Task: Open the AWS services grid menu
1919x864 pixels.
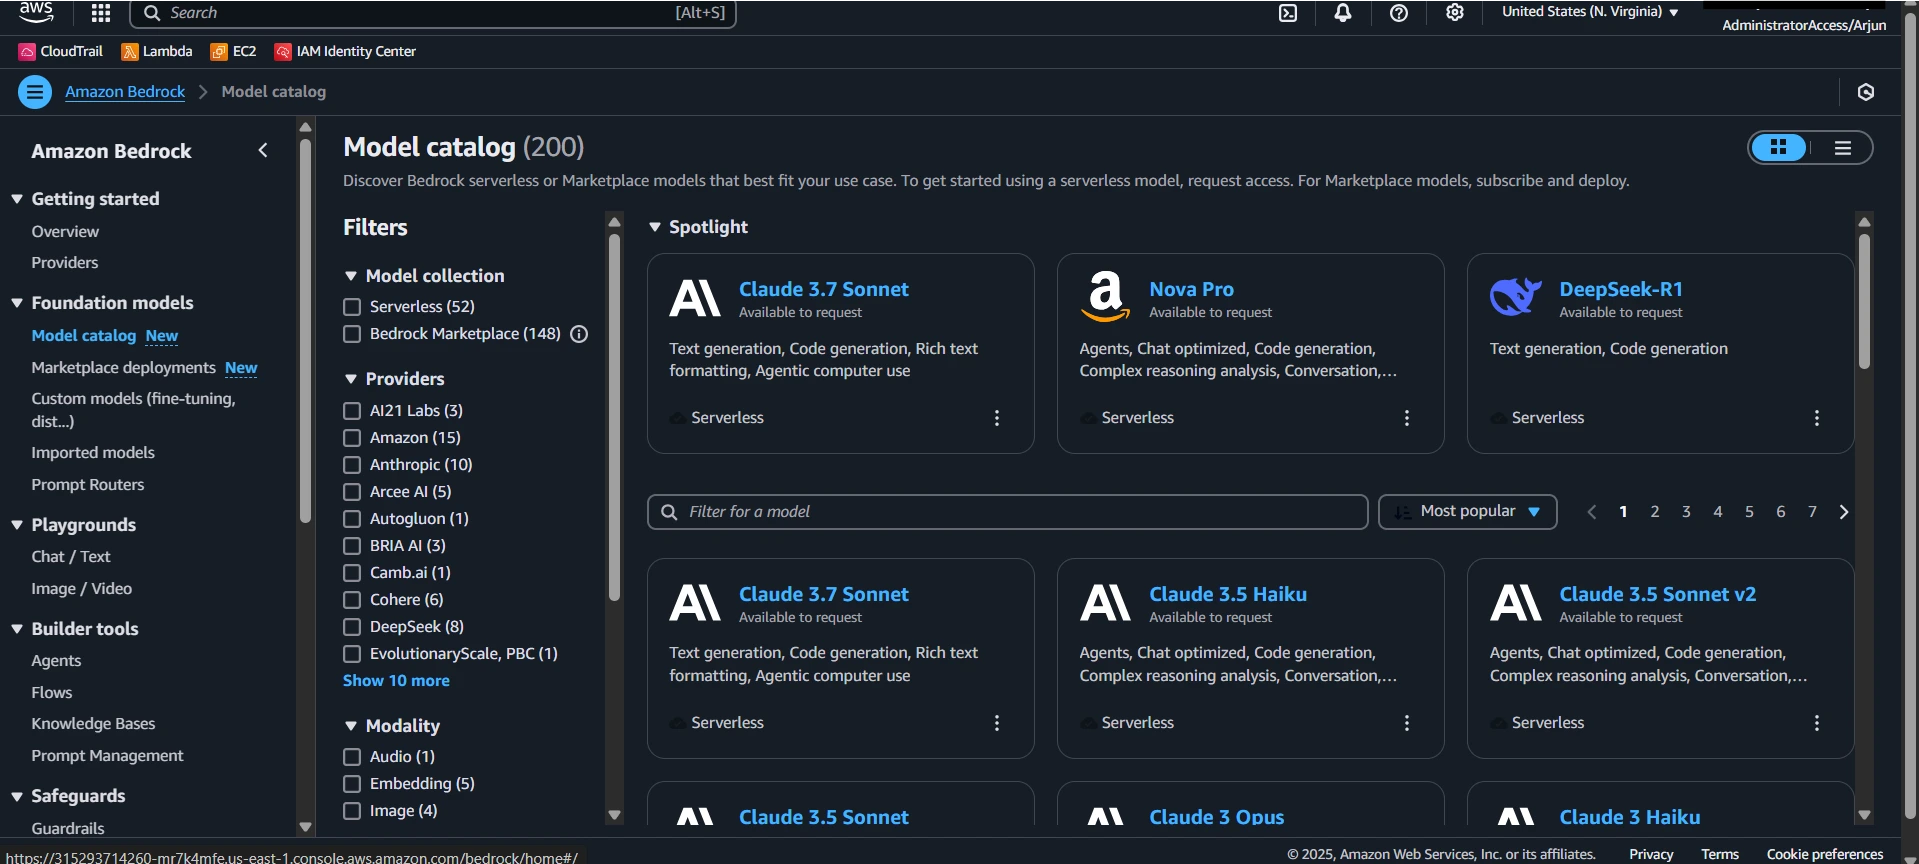Action: (101, 13)
